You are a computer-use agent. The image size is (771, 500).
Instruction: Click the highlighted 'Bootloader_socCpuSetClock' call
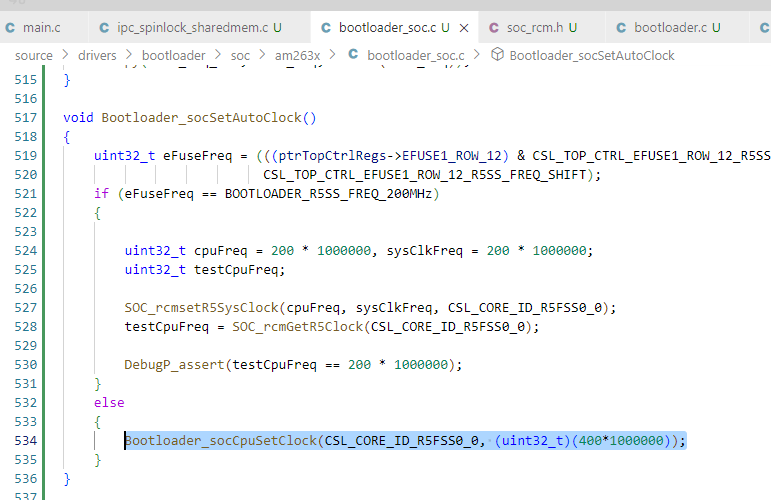click(x=221, y=441)
